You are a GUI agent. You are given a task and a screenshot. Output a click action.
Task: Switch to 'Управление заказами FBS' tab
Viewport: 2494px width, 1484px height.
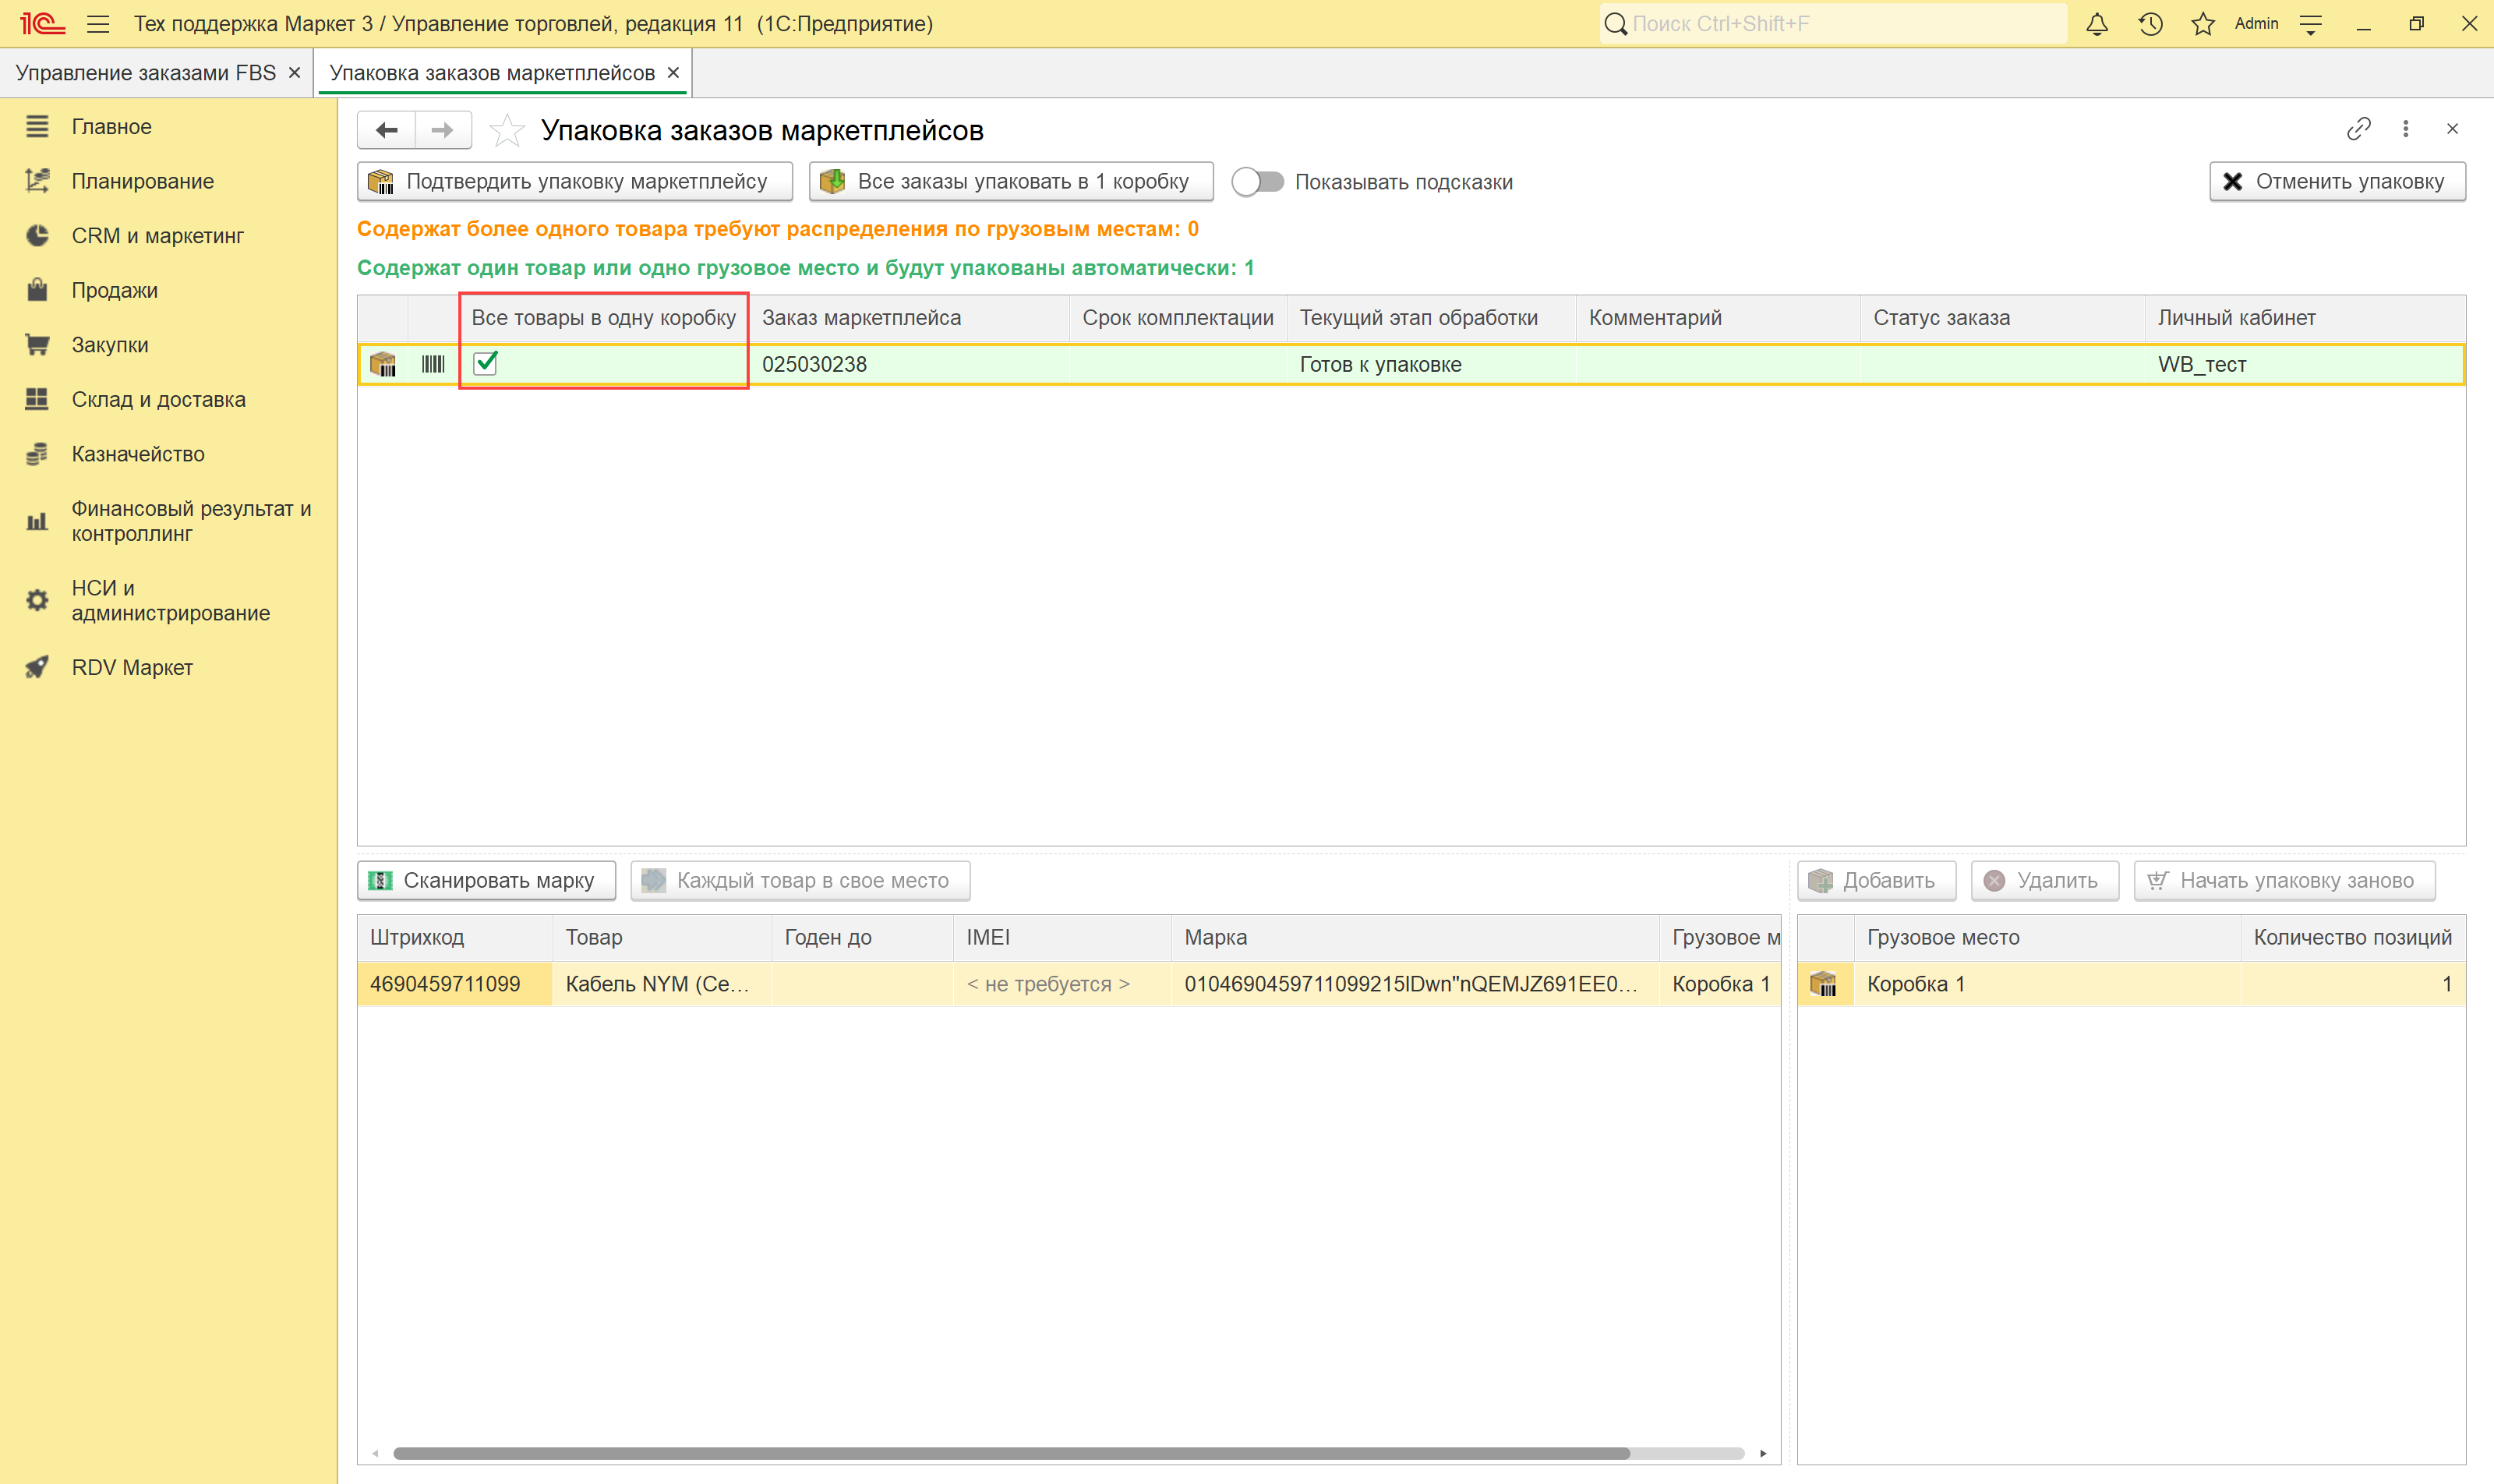point(146,73)
